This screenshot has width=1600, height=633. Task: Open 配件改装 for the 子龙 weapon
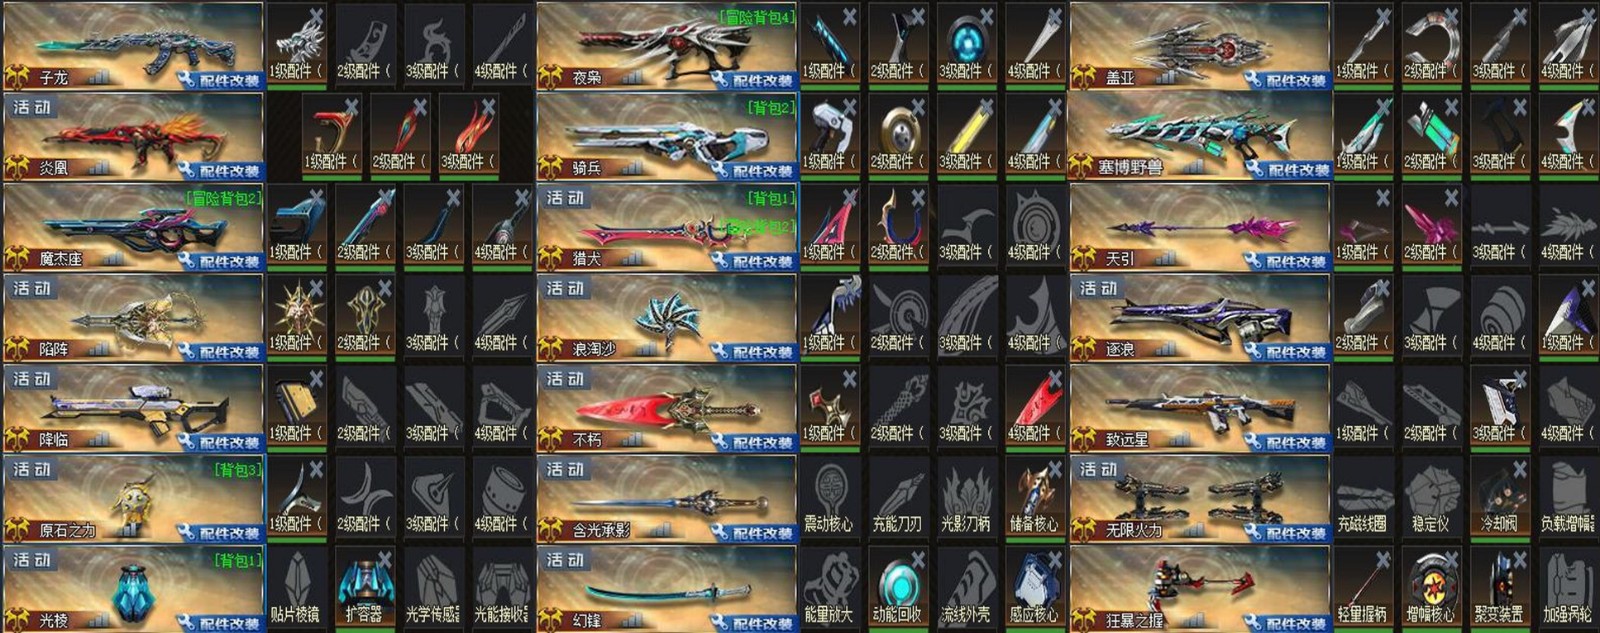pos(222,80)
